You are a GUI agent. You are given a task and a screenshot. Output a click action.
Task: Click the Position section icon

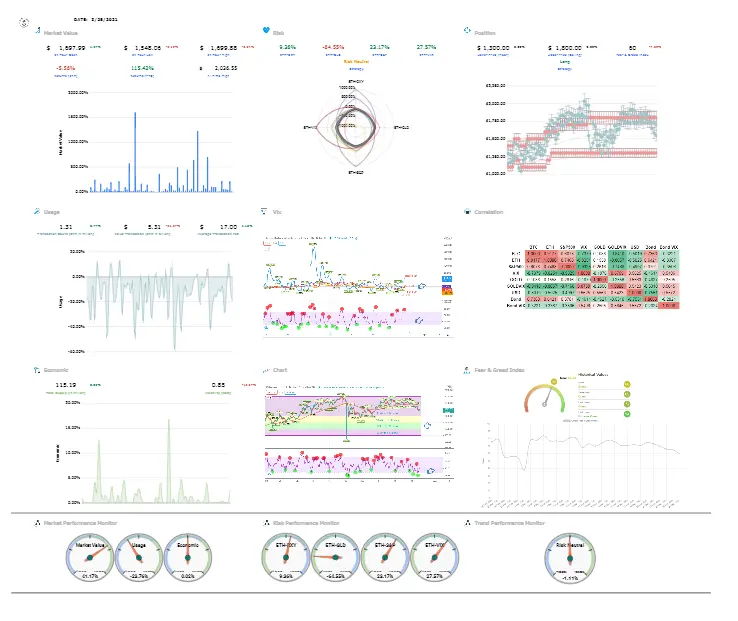click(467, 30)
